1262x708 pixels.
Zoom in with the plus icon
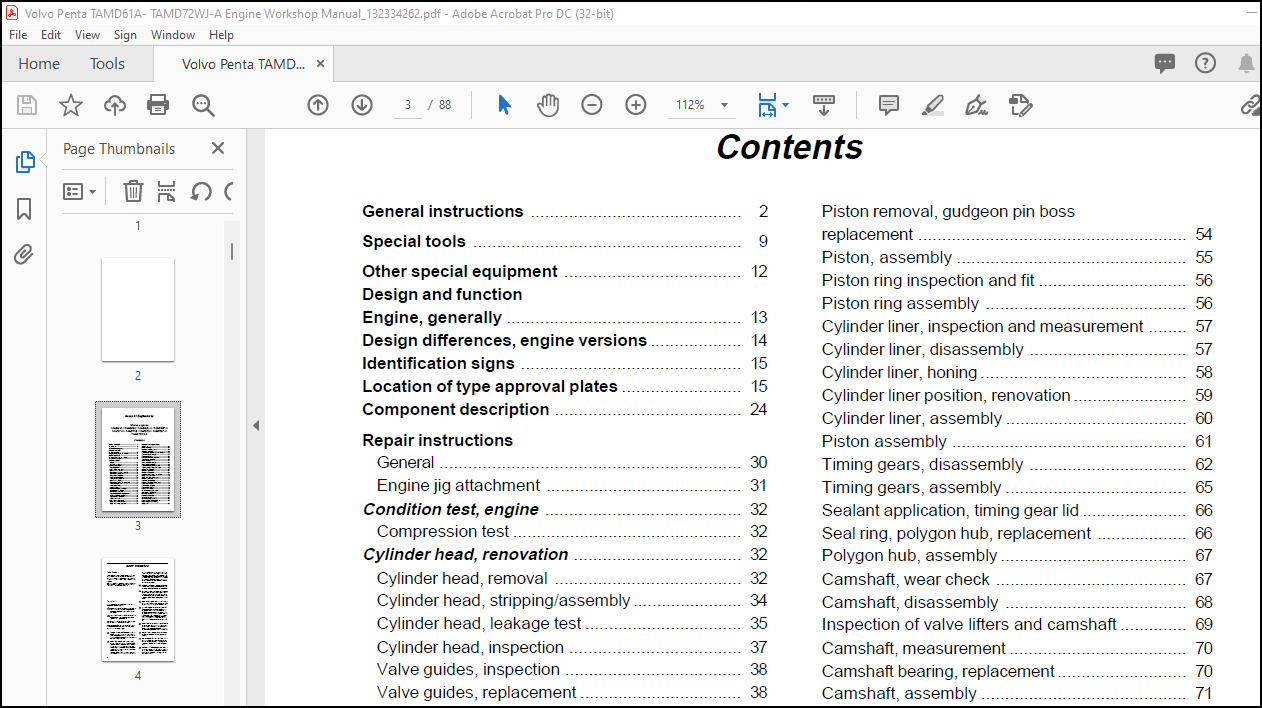636,105
